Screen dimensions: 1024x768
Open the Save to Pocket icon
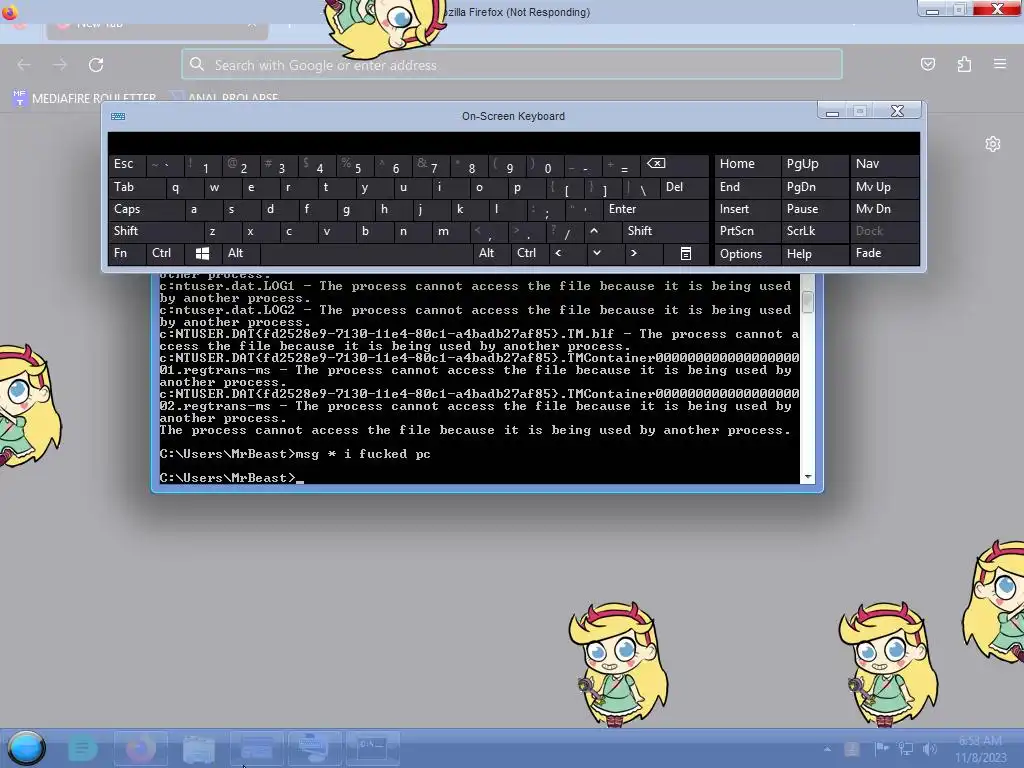click(x=928, y=64)
